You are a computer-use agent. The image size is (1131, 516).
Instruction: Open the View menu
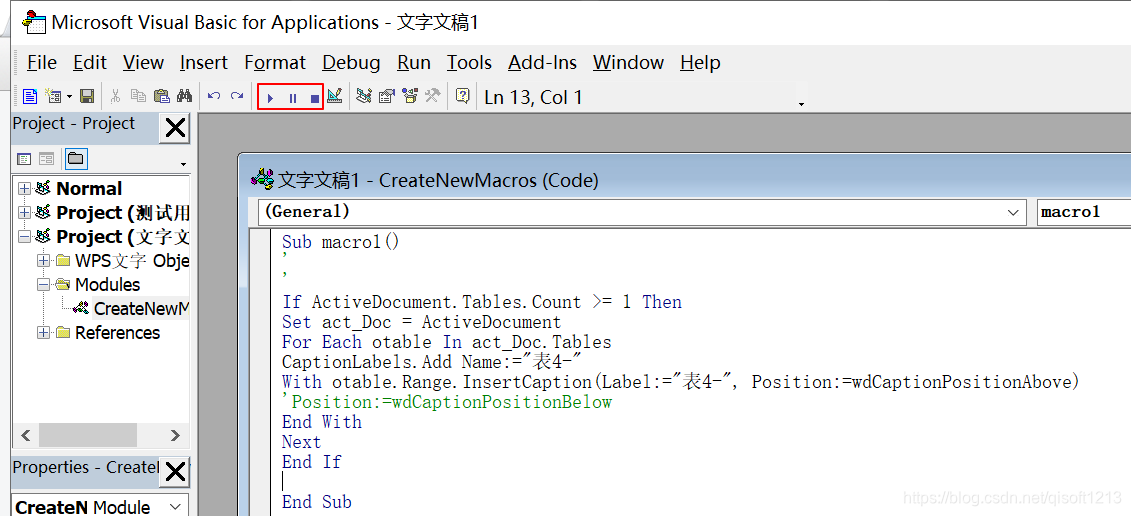(143, 63)
